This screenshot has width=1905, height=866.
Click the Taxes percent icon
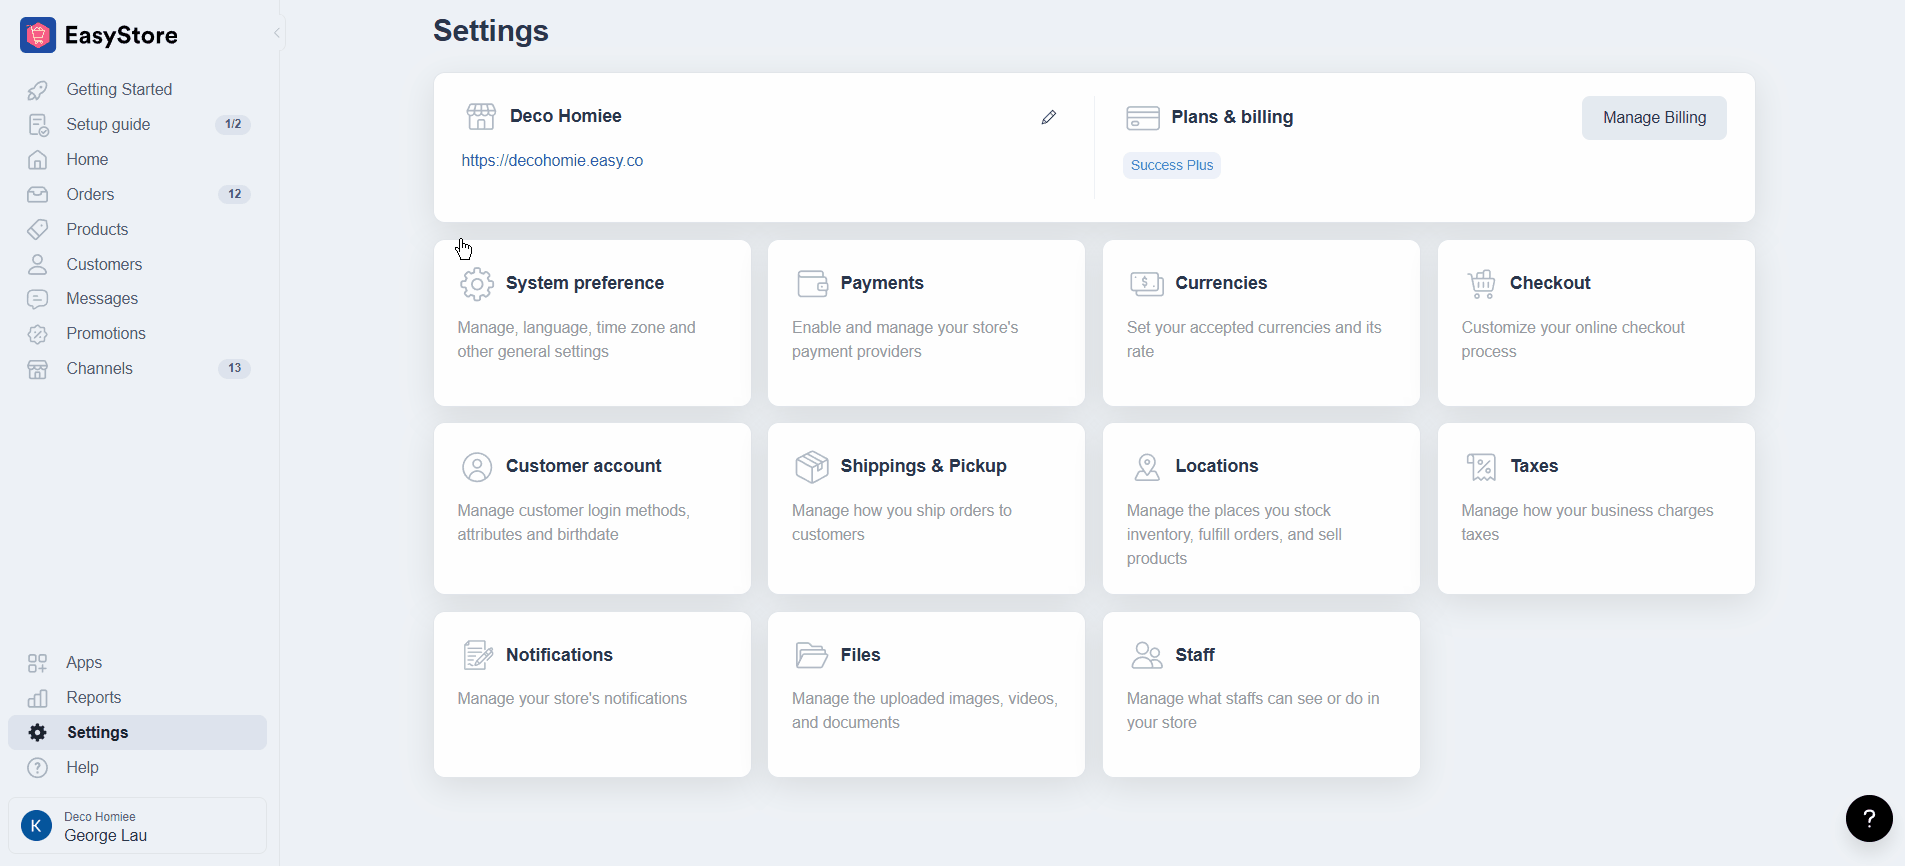point(1481,466)
